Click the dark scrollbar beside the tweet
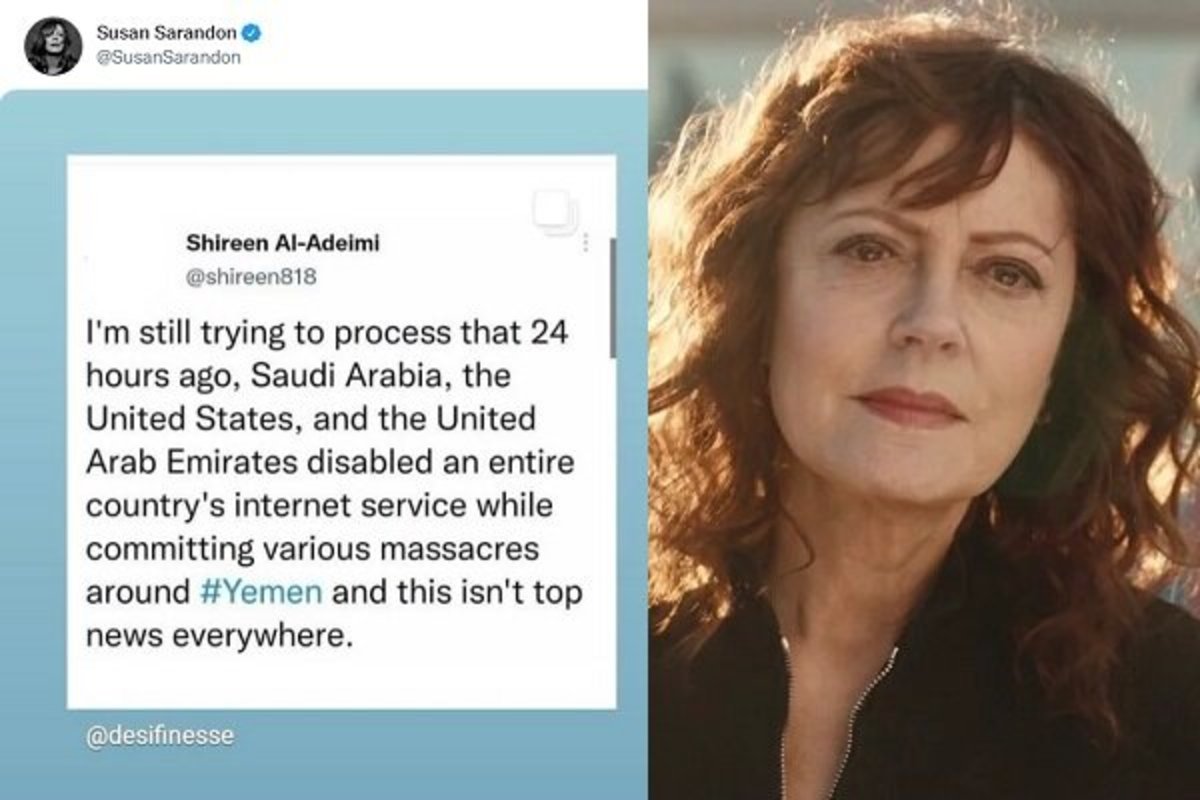 coord(611,305)
